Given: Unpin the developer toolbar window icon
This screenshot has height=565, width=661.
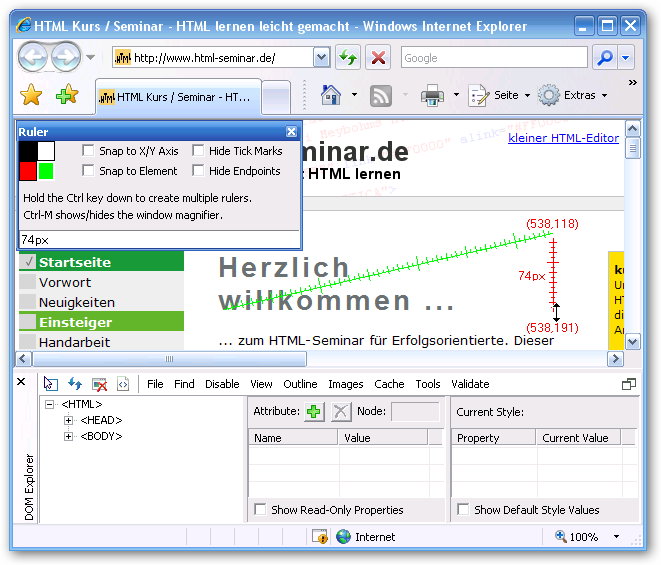Looking at the screenshot, I should [x=629, y=384].
